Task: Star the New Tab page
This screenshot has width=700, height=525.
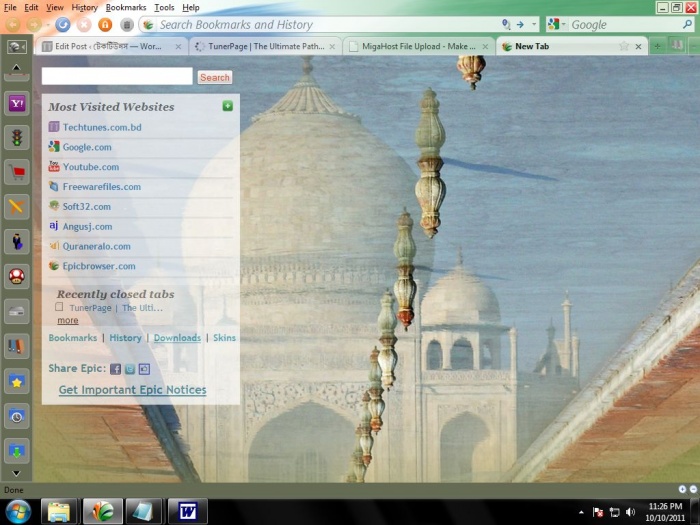Action: (x=624, y=46)
